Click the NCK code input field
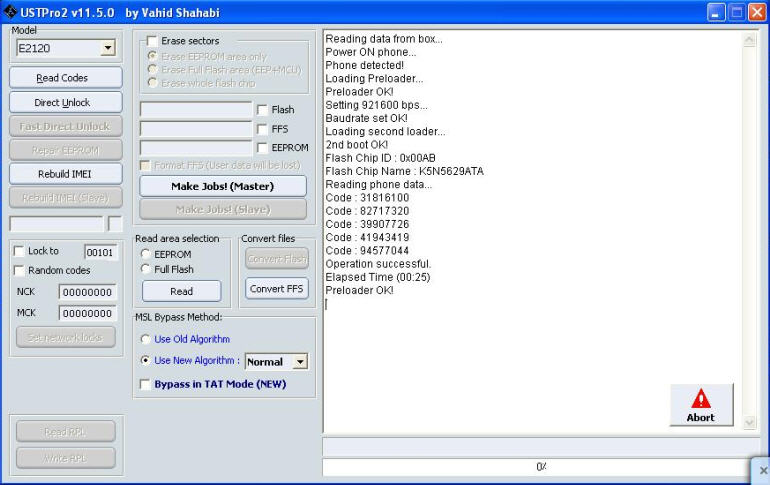The image size is (770, 485). [x=87, y=292]
